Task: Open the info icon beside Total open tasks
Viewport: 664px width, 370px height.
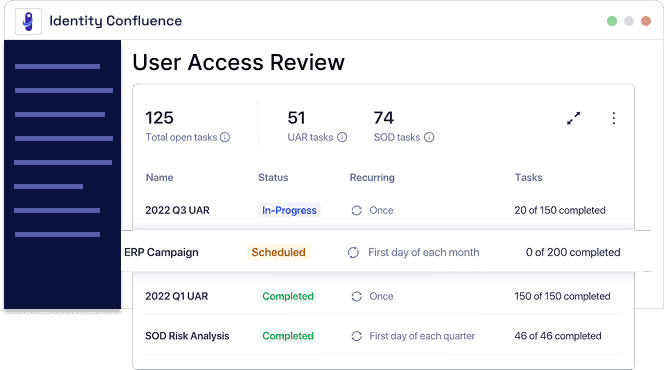Action: 225,137
